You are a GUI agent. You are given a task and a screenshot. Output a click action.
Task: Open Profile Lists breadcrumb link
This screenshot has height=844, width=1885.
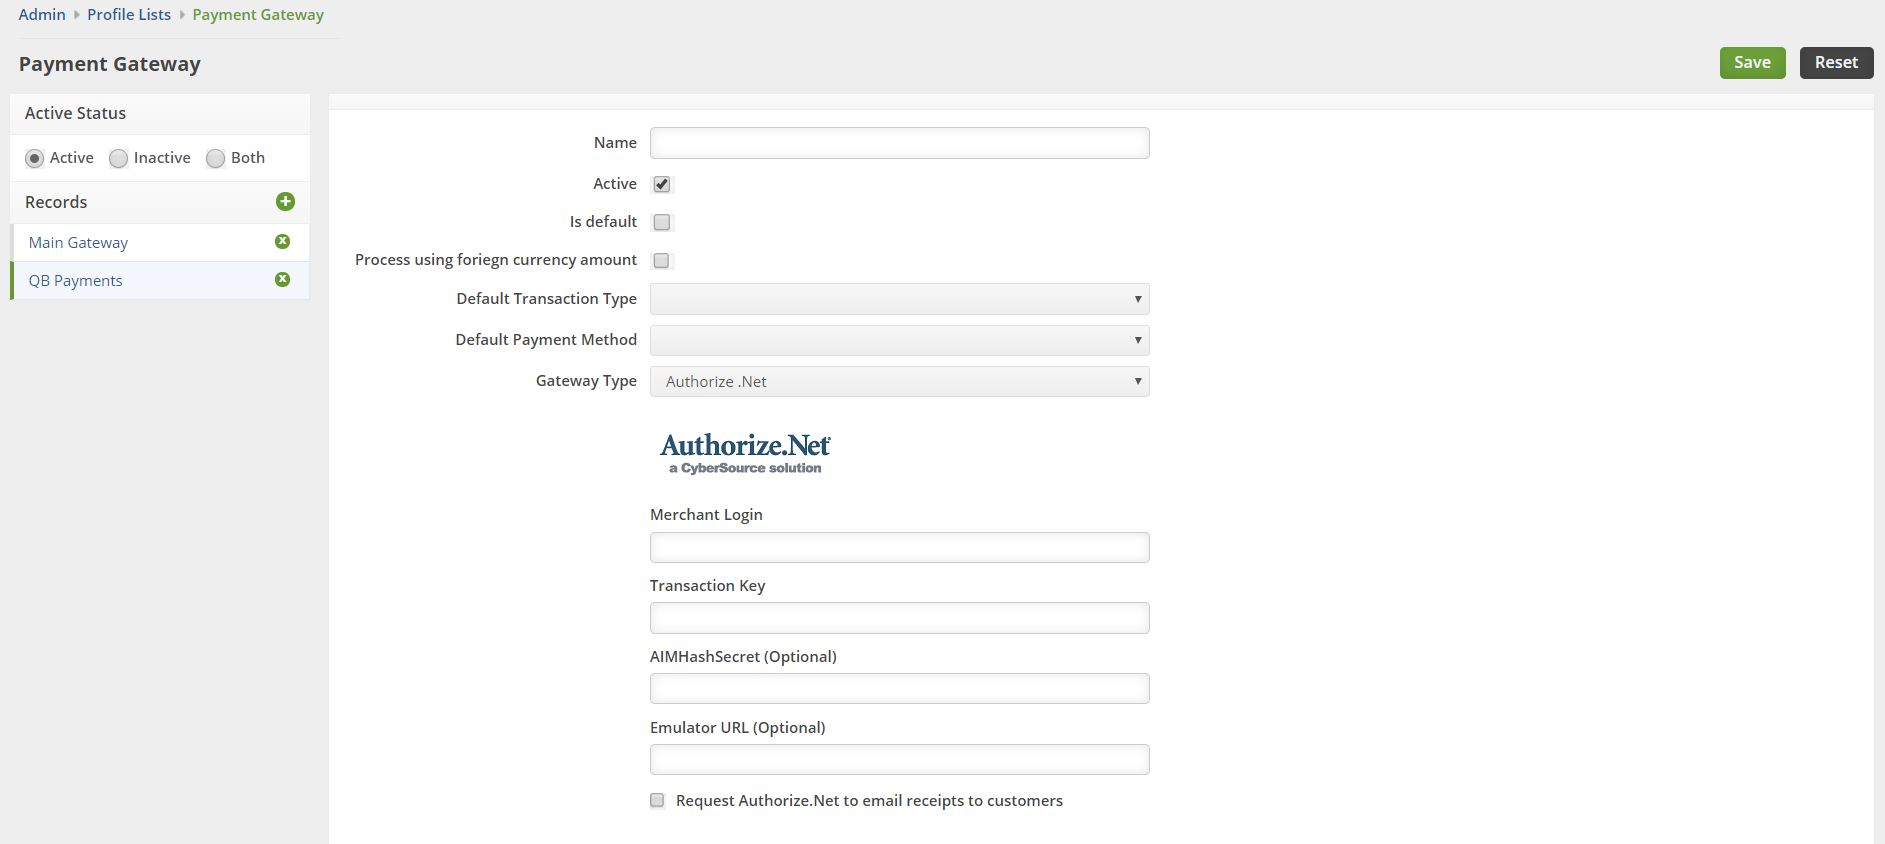click(129, 14)
